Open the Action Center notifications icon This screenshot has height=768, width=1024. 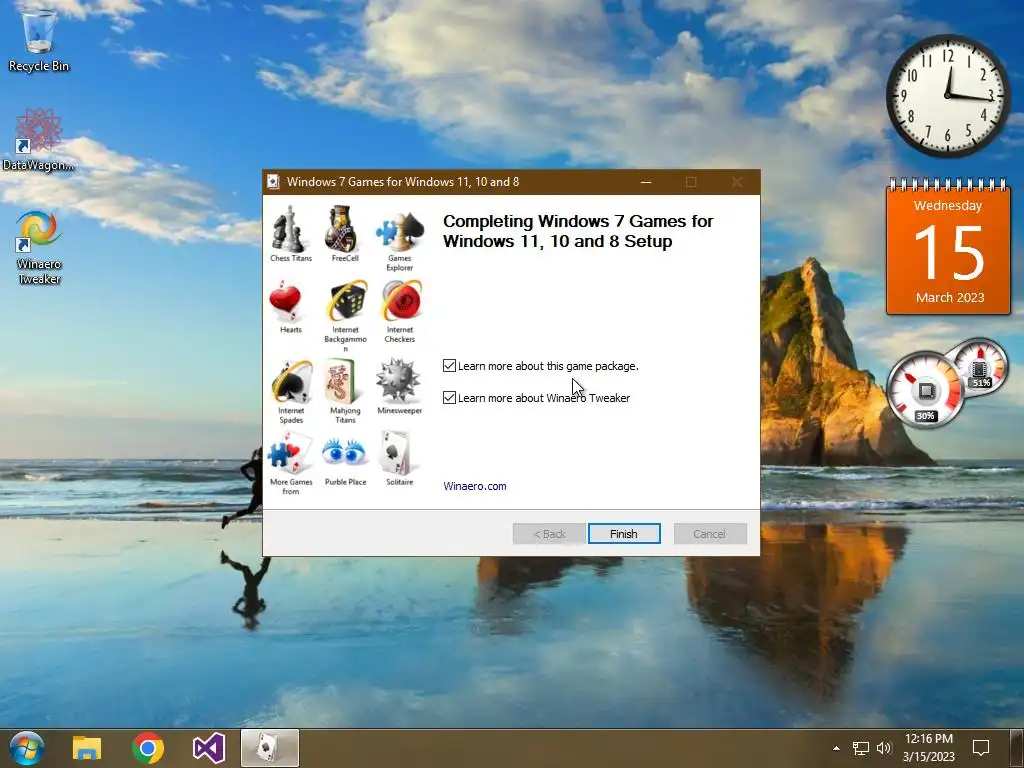[981, 748]
